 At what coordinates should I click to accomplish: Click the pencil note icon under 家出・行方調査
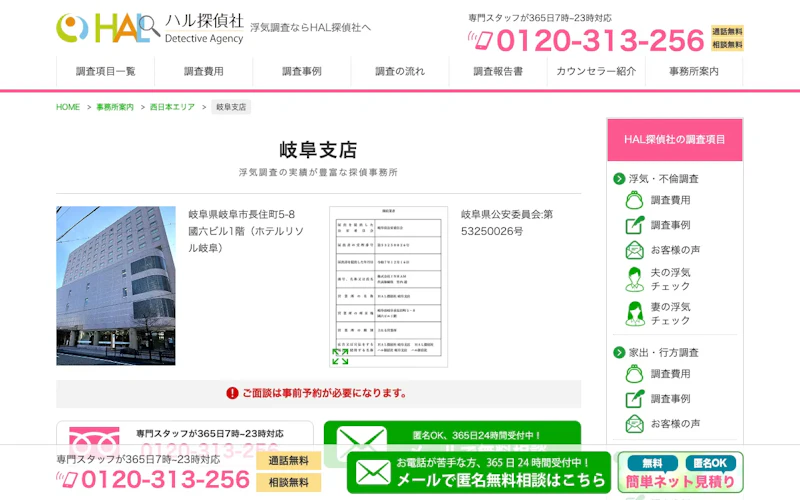(635, 399)
